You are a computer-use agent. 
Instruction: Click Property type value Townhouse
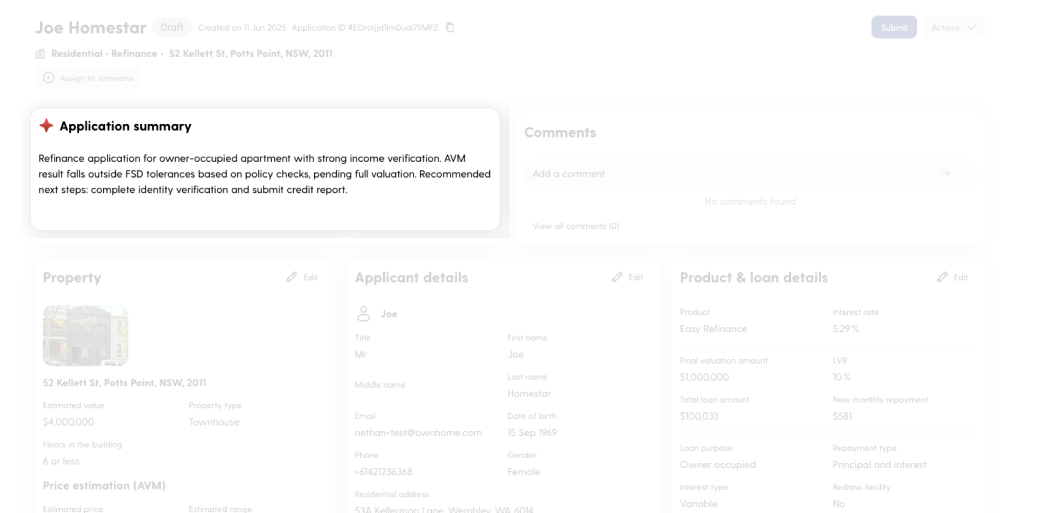pos(214,422)
